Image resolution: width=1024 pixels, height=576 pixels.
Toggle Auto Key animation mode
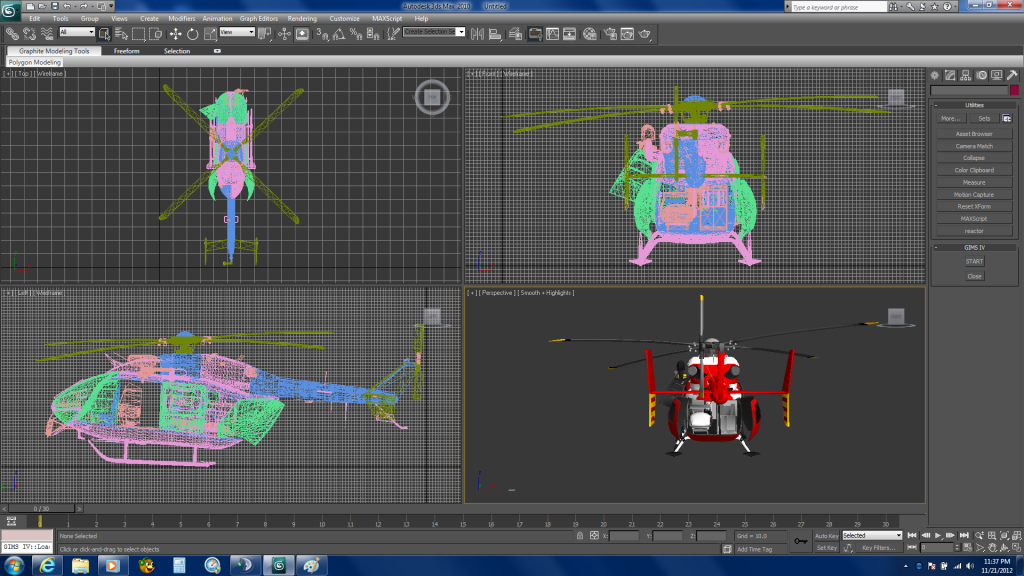(x=826, y=535)
